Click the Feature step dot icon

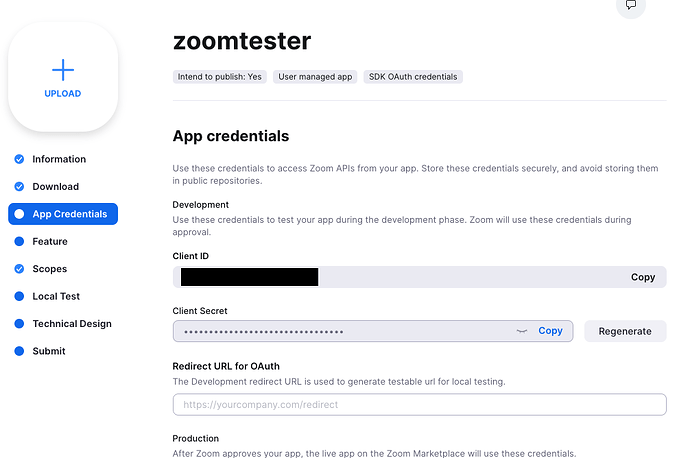click(18, 241)
